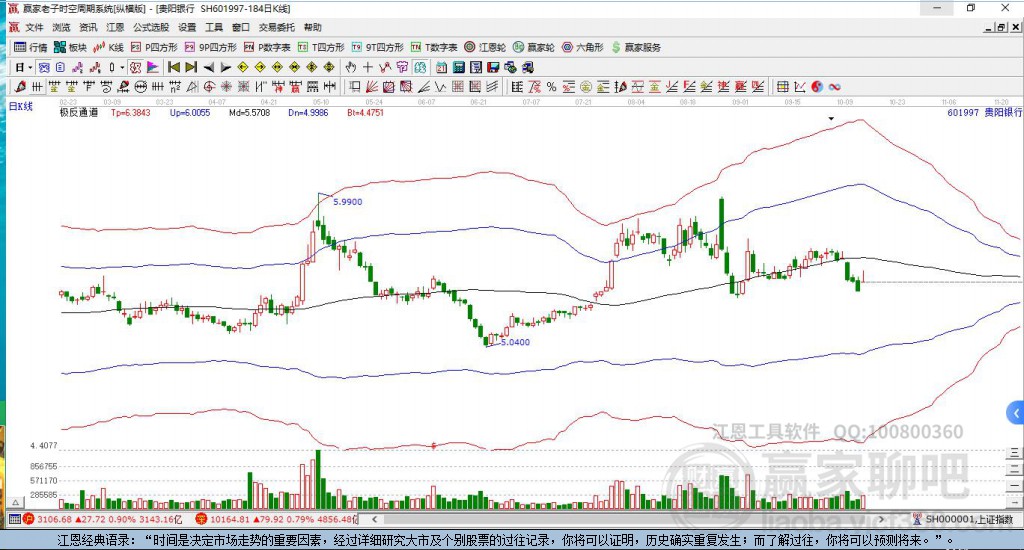The image size is (1024, 550).
Task: Open the 江恩 menu
Action: click(x=115, y=27)
